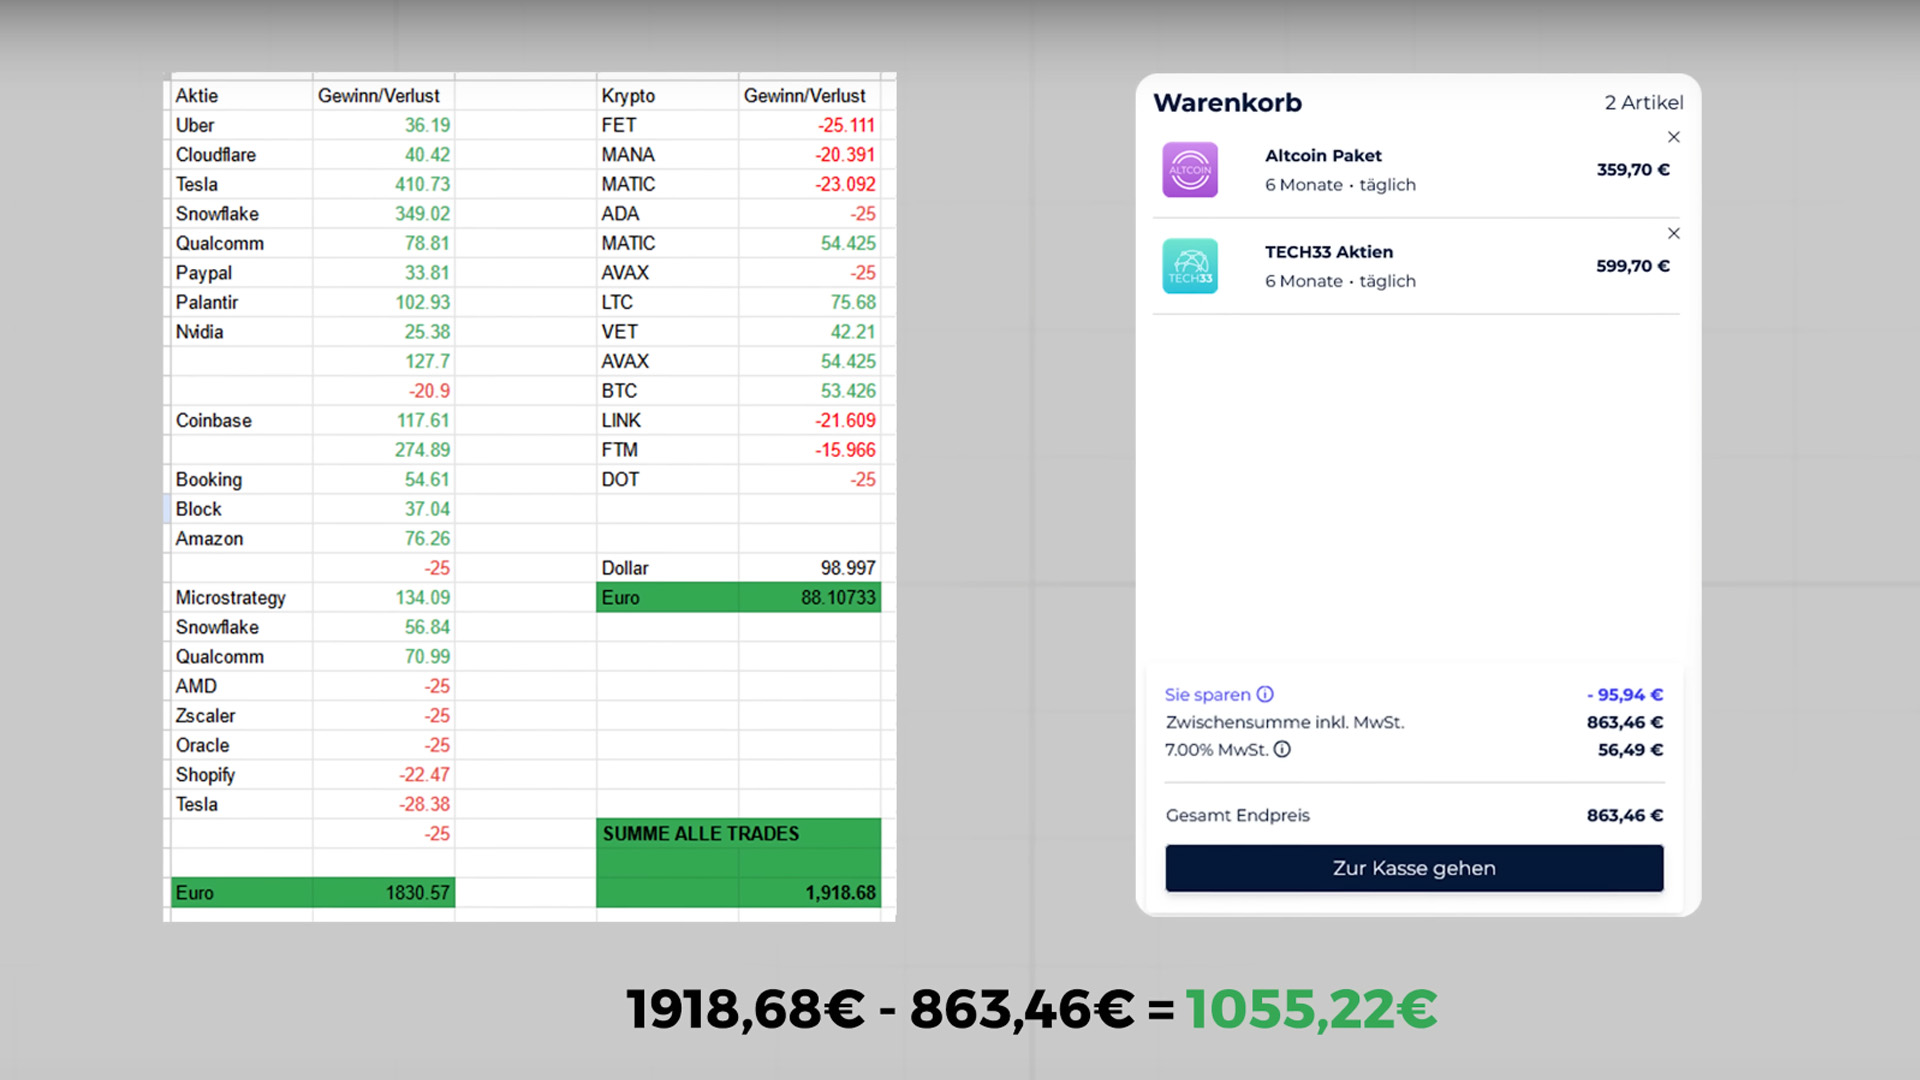Open the info tooltip next to Sie sparen
Image resolution: width=1920 pixels, height=1080 pixels.
pyautogui.click(x=1266, y=694)
